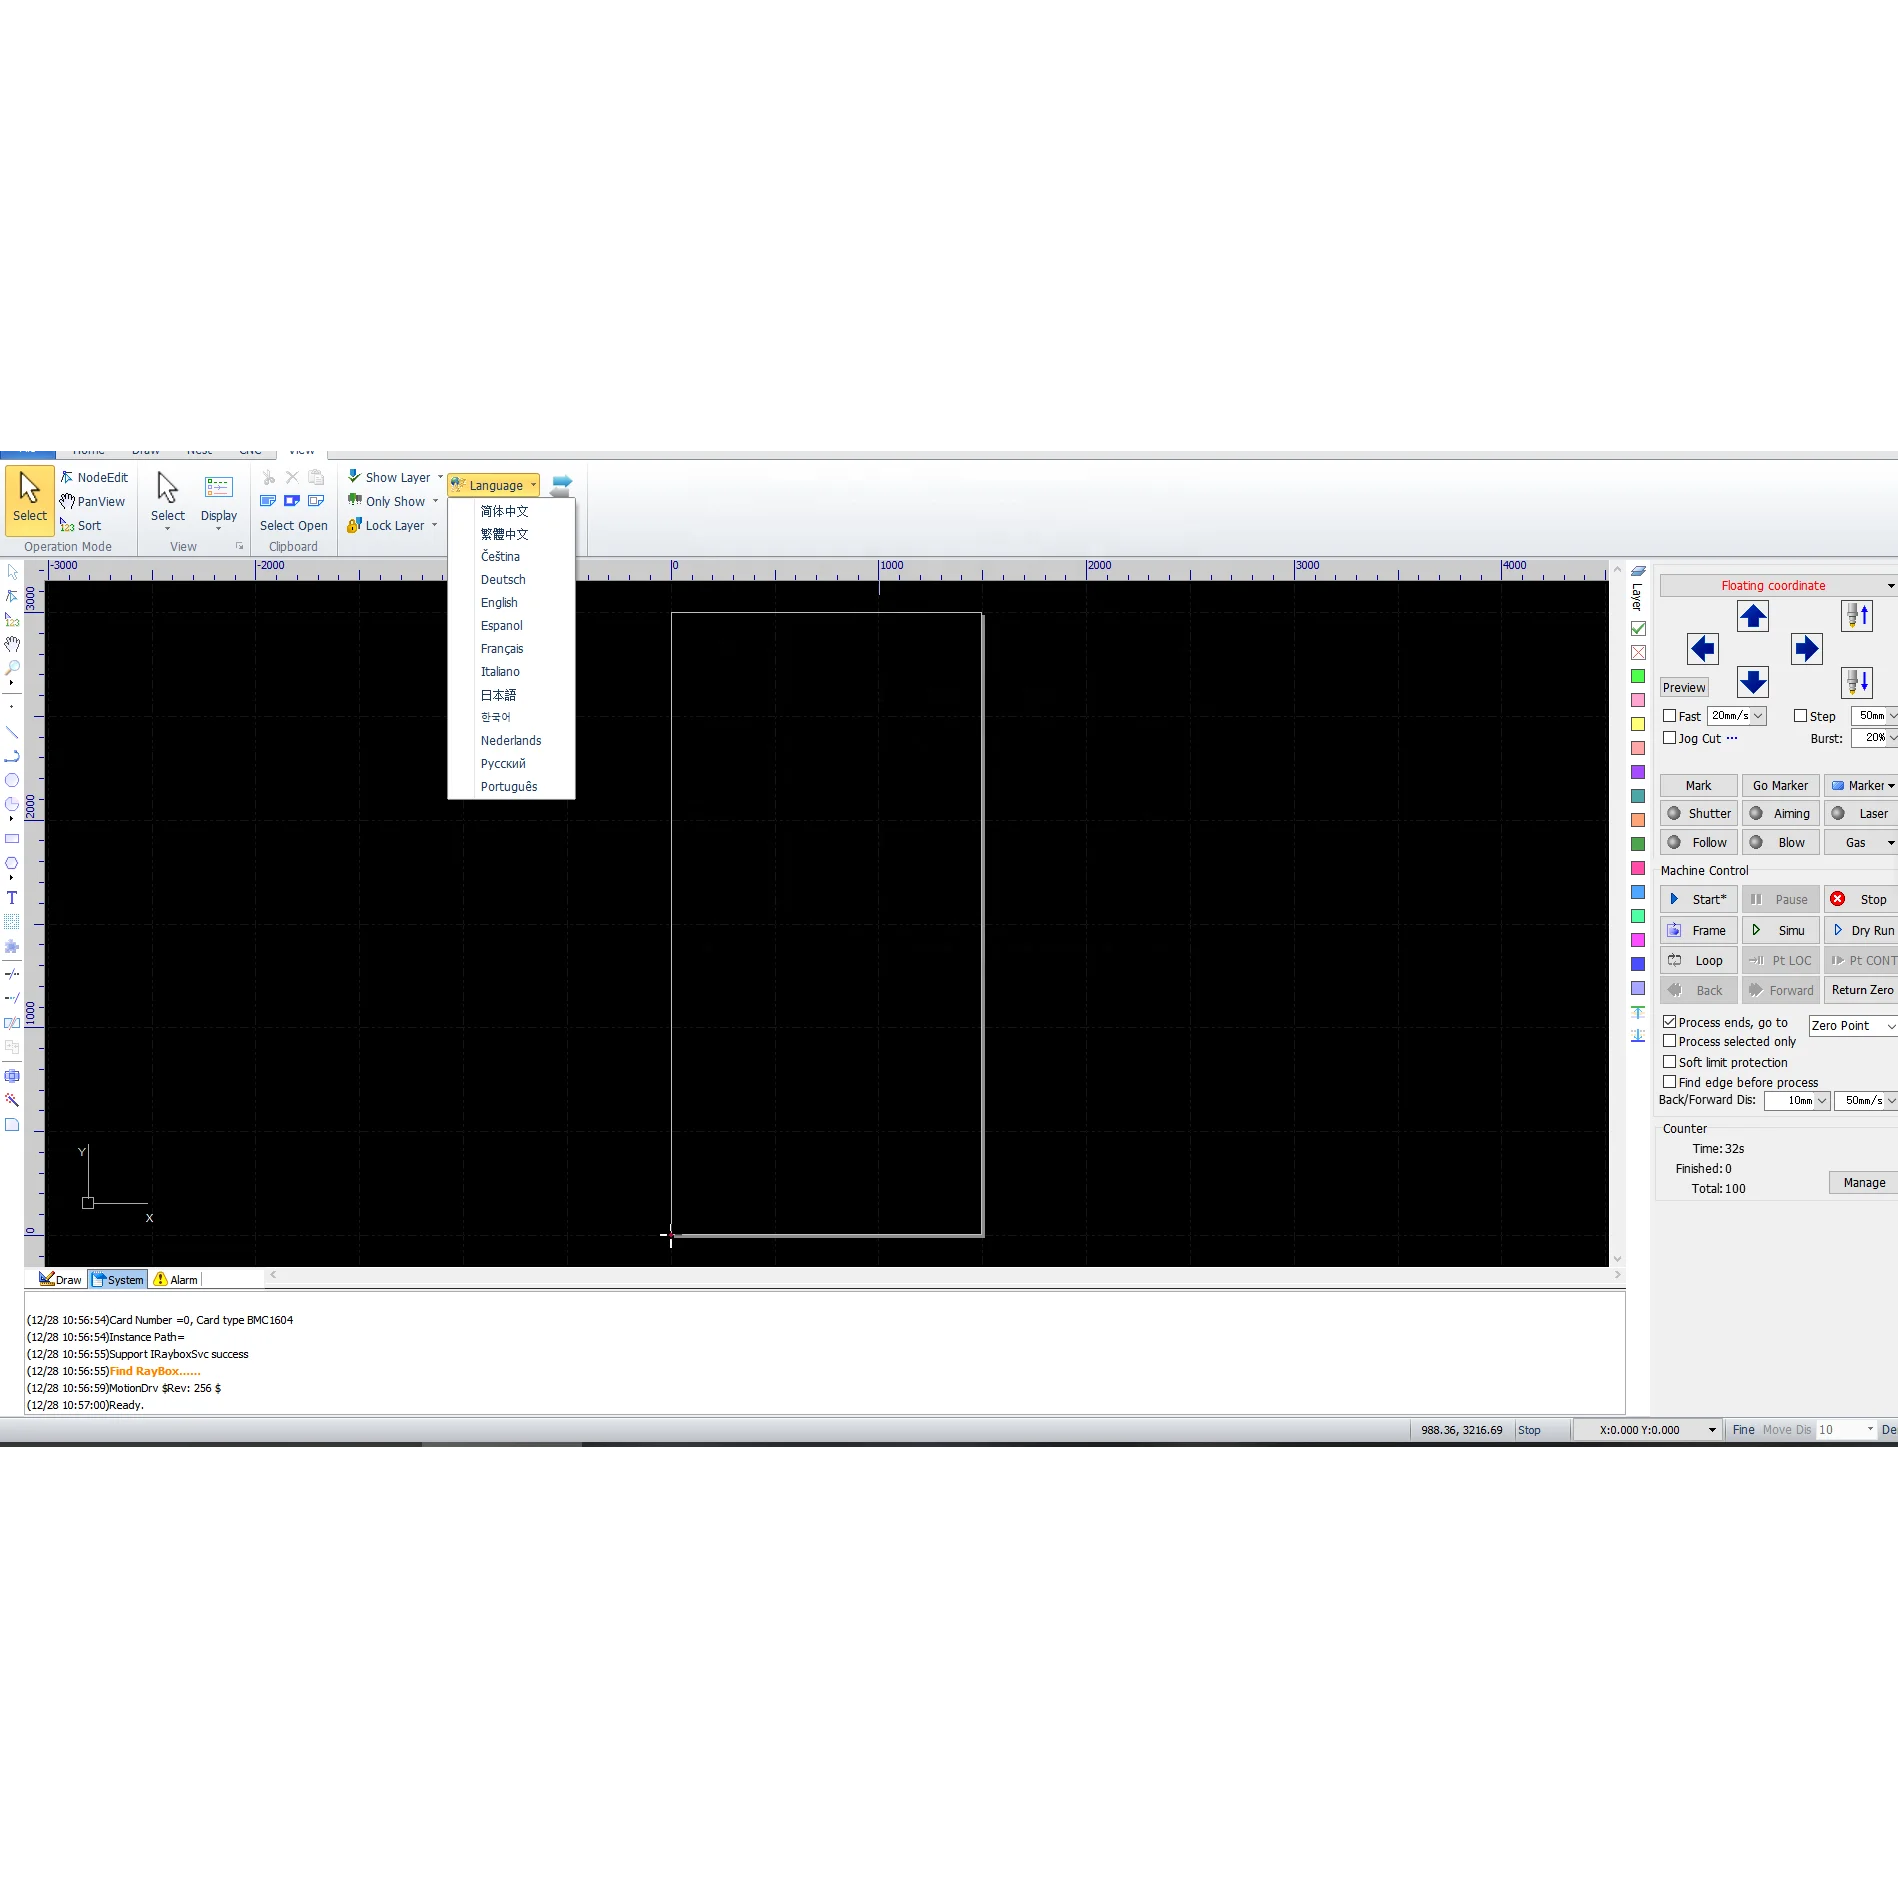Expand the Show Layer dropdown
Image resolution: width=1898 pixels, height=1898 pixels.
(x=440, y=478)
